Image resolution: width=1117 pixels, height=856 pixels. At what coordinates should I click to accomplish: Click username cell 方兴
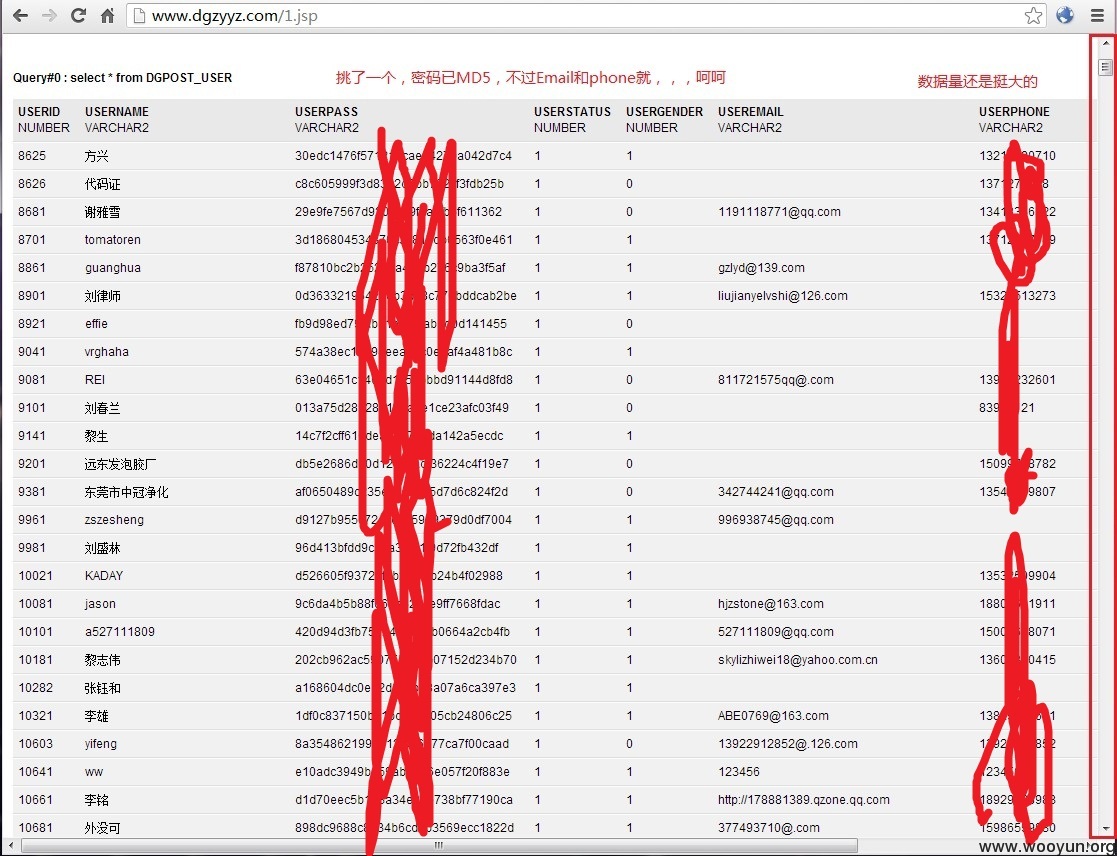(x=97, y=156)
